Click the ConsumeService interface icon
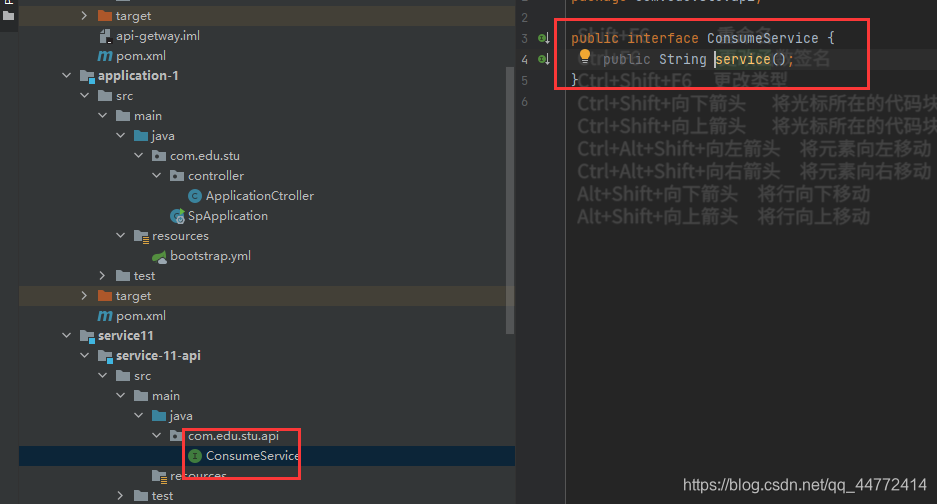The image size is (937, 504). [x=195, y=456]
